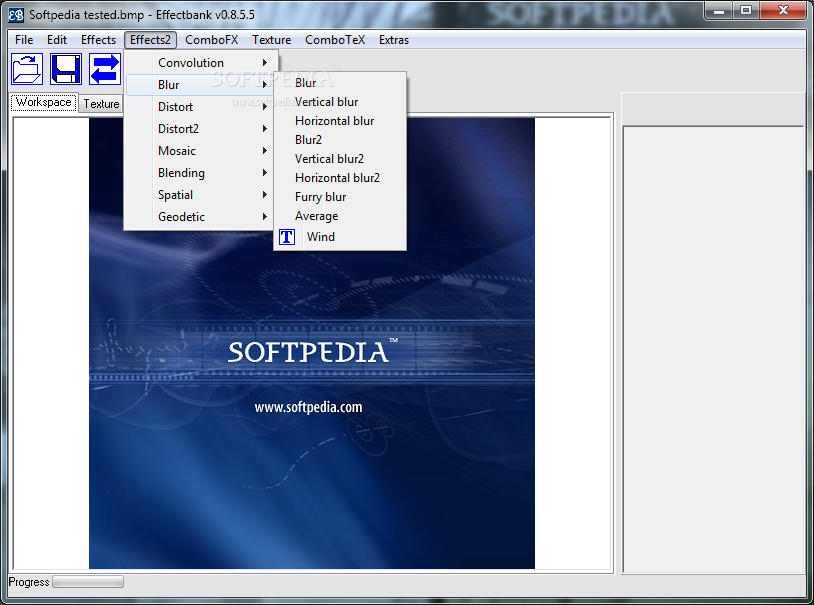Viewport: 814px width, 605px height.
Task: Open the Texture menu in the menu bar
Action: coord(272,40)
